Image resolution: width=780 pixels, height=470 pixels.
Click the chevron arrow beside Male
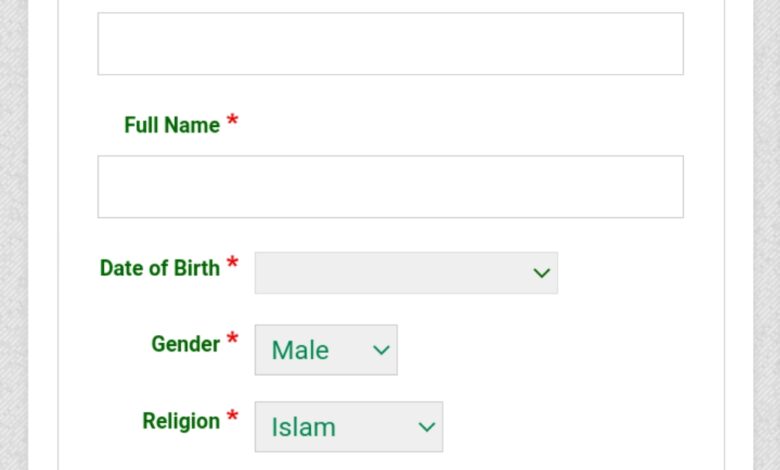click(381, 350)
